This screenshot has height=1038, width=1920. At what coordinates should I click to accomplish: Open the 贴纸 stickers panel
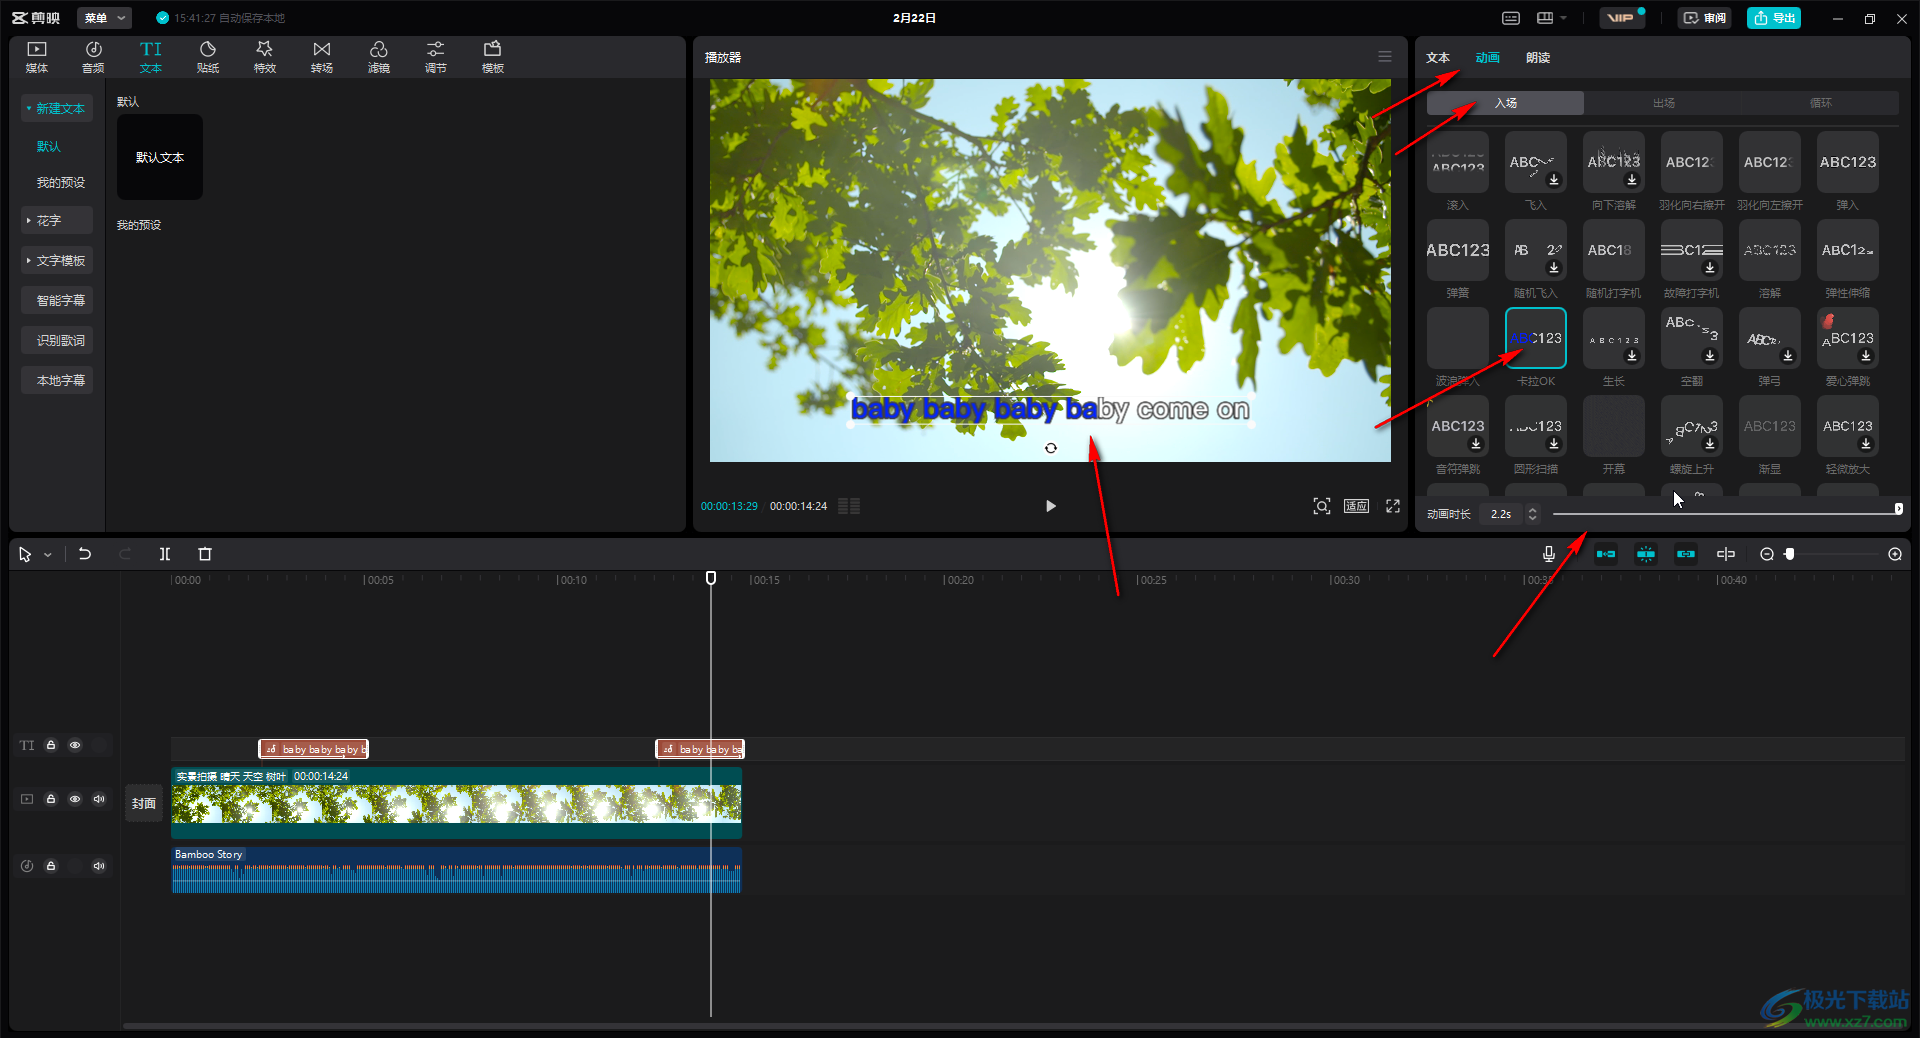208,57
